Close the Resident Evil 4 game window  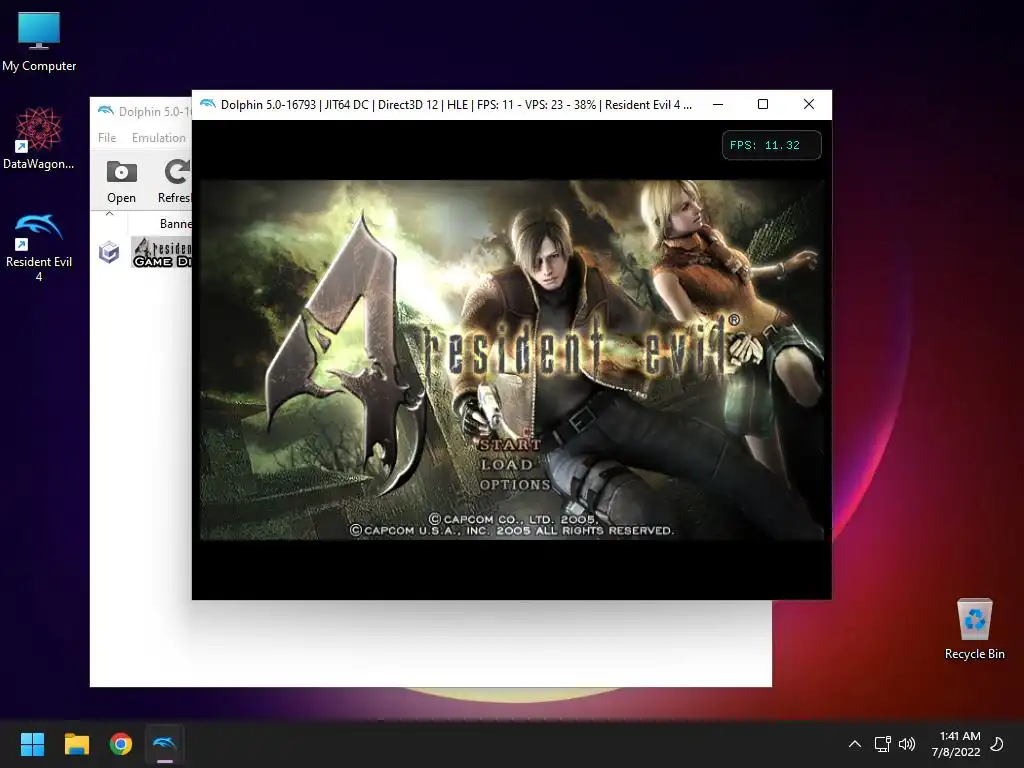pos(808,104)
